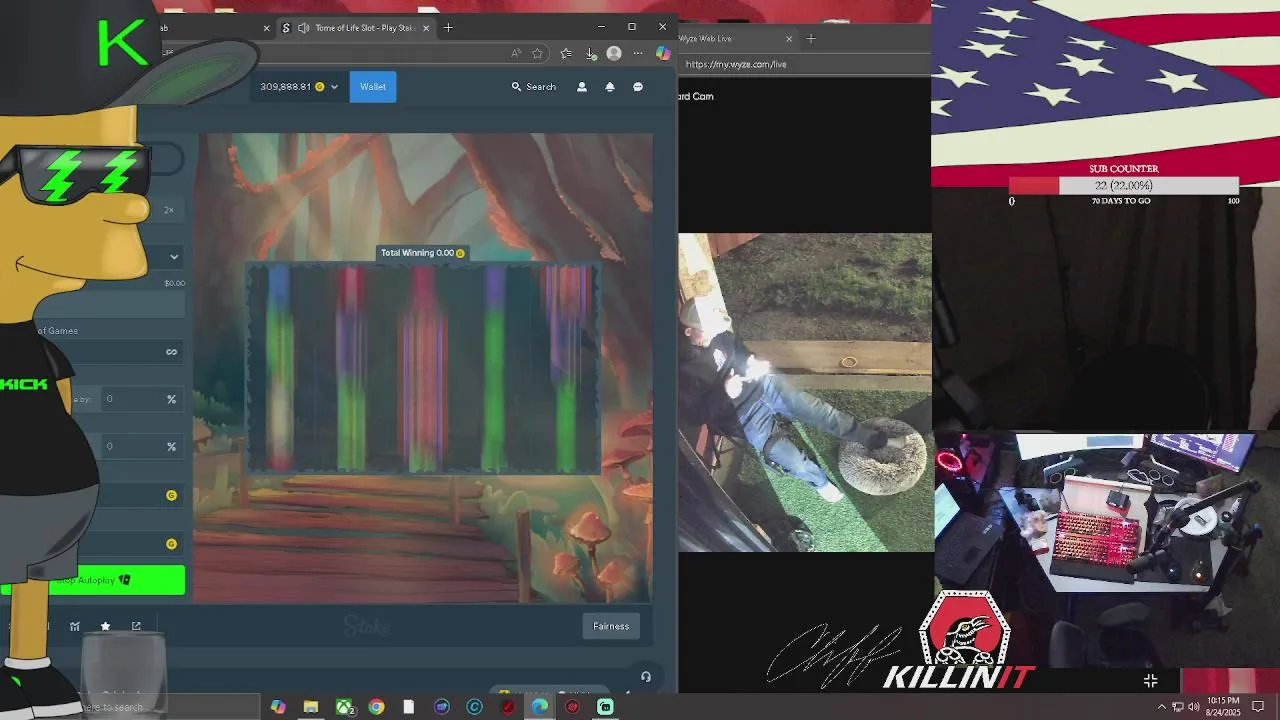
Task: Open the browser profile avatar
Action: [x=614, y=53]
